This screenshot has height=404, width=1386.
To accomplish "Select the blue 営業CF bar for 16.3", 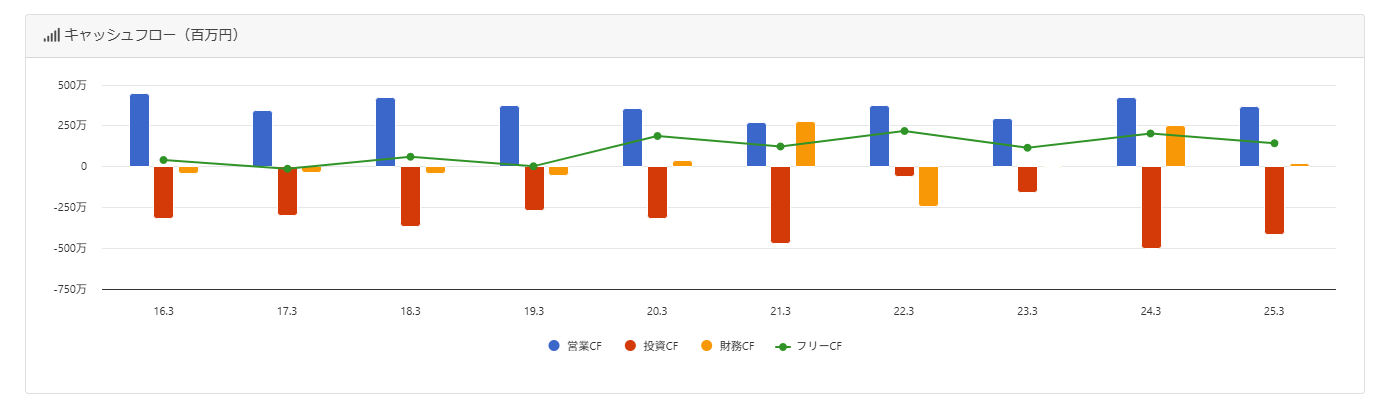I will pos(139,130).
